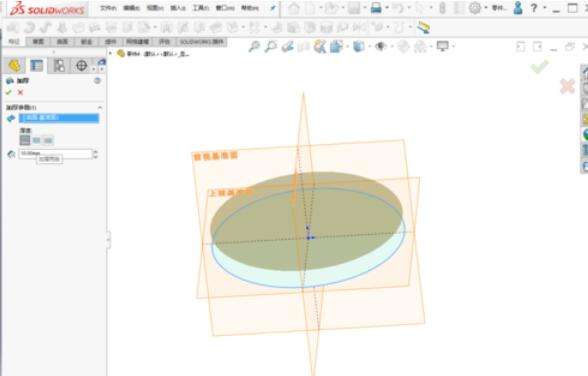
Task: Click the thickness spinner arrows
Action: pyautogui.click(x=96, y=154)
